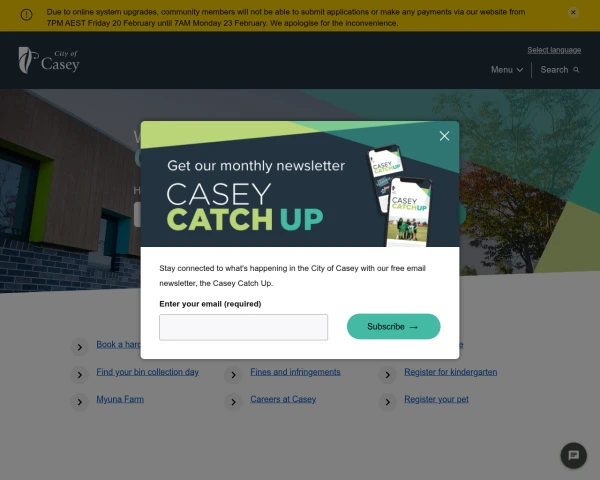Open the City of Casey logo homepage
The image size is (600, 480).
click(x=49, y=60)
